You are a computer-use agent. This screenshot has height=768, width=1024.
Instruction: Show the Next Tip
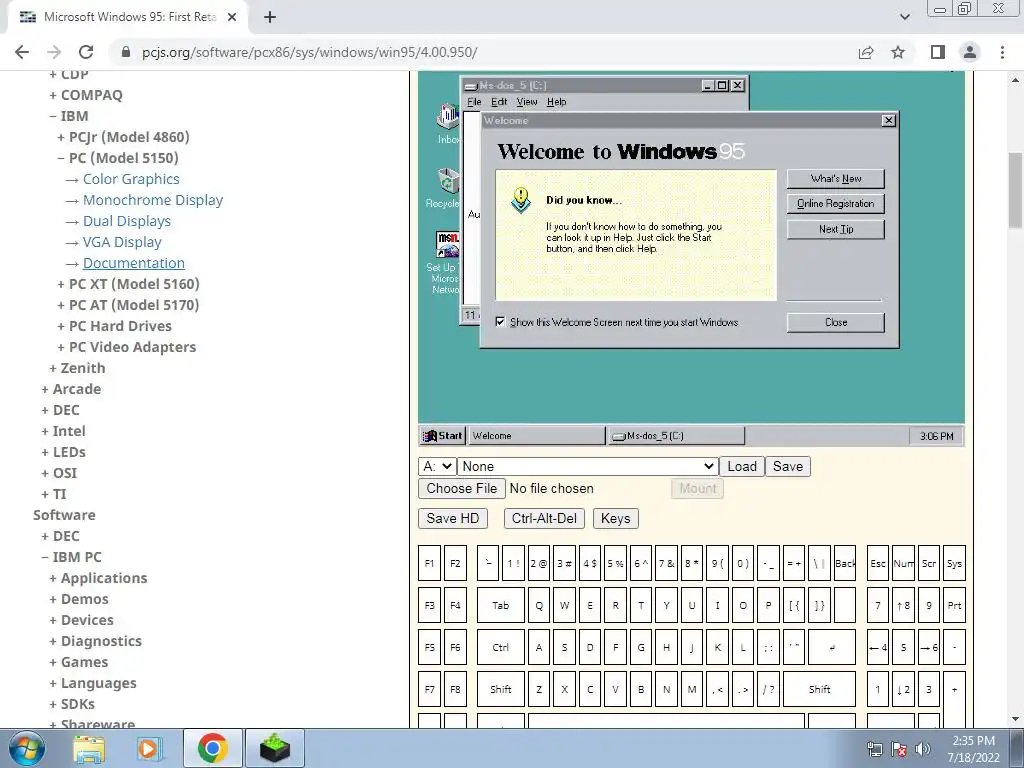(x=836, y=229)
